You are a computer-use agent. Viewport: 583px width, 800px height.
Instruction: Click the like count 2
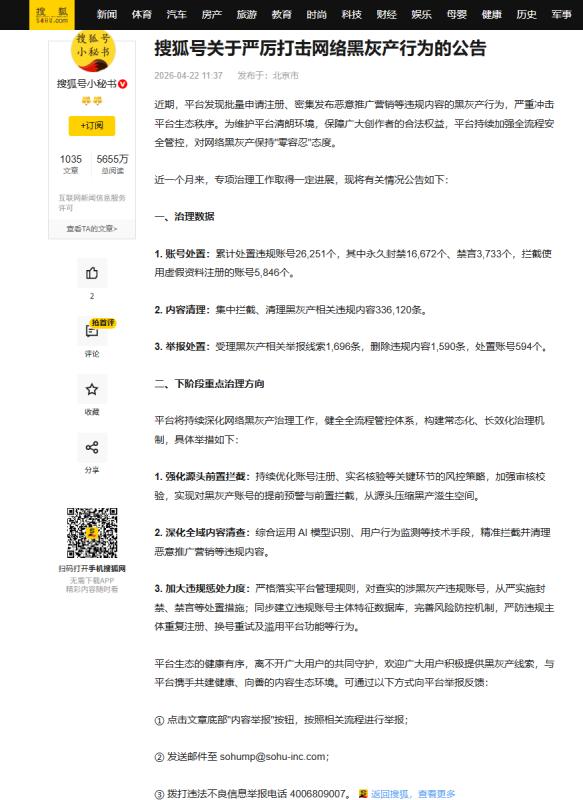[92, 296]
